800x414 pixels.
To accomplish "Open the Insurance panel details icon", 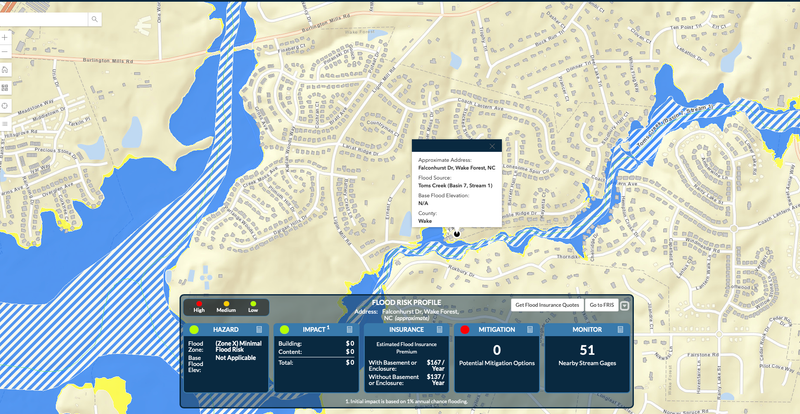I will 440,330.
